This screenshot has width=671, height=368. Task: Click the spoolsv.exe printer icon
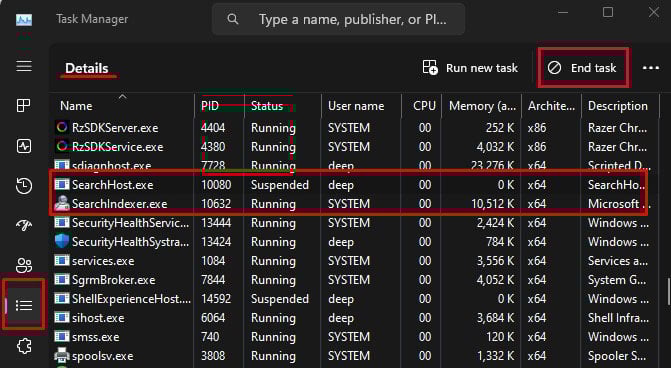pyautogui.click(x=62, y=355)
